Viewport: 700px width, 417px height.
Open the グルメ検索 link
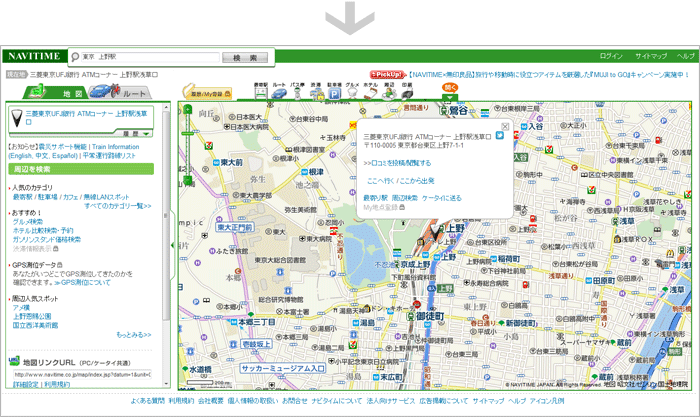28,221
